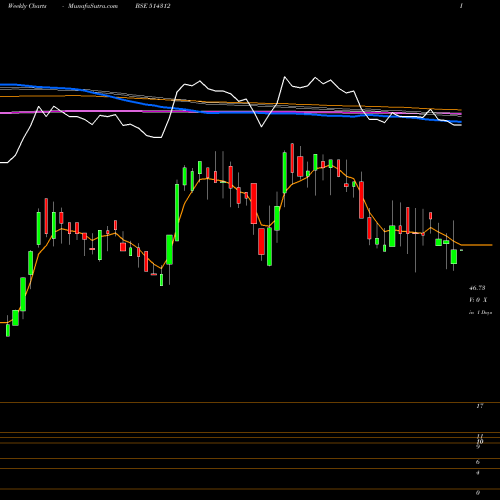500x500 pixels.
Task: Click the "Weekly Charts" title text
Action: [x=27, y=6]
